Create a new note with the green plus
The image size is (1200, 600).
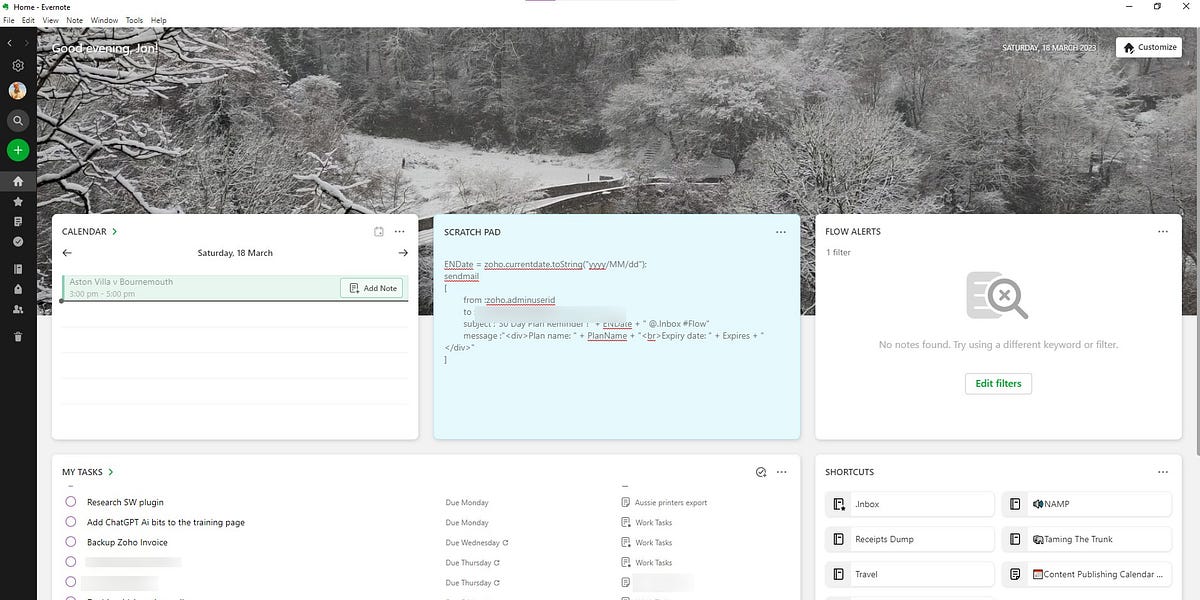click(16, 149)
